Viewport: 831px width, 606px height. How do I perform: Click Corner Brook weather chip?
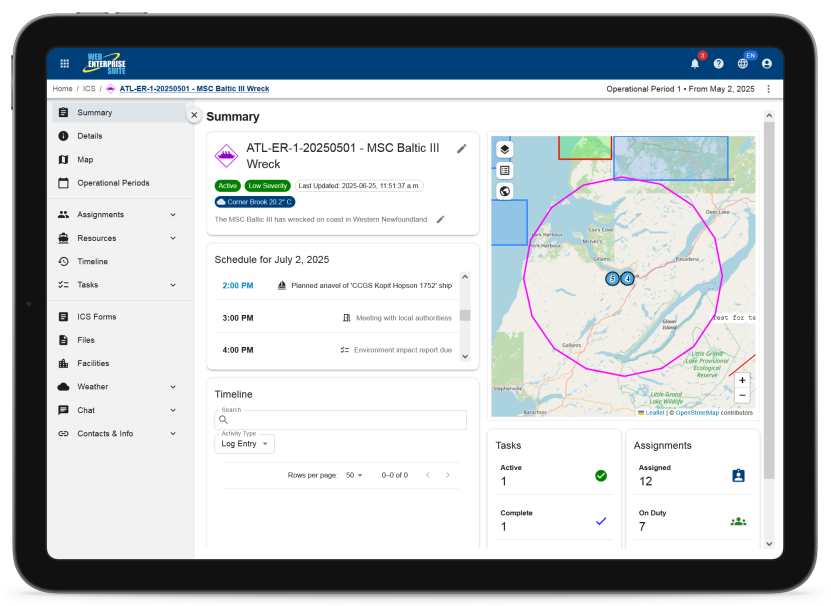pos(255,202)
